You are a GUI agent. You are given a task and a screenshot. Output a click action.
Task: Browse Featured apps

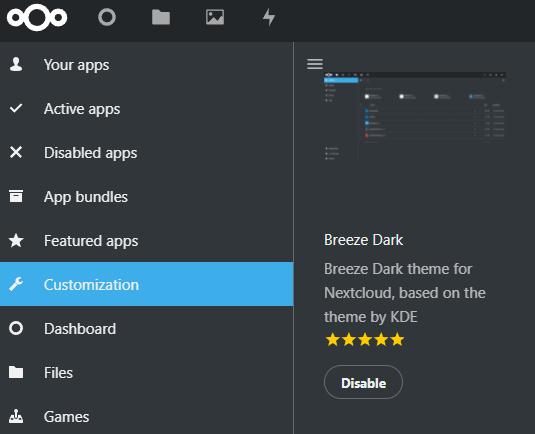point(146,241)
